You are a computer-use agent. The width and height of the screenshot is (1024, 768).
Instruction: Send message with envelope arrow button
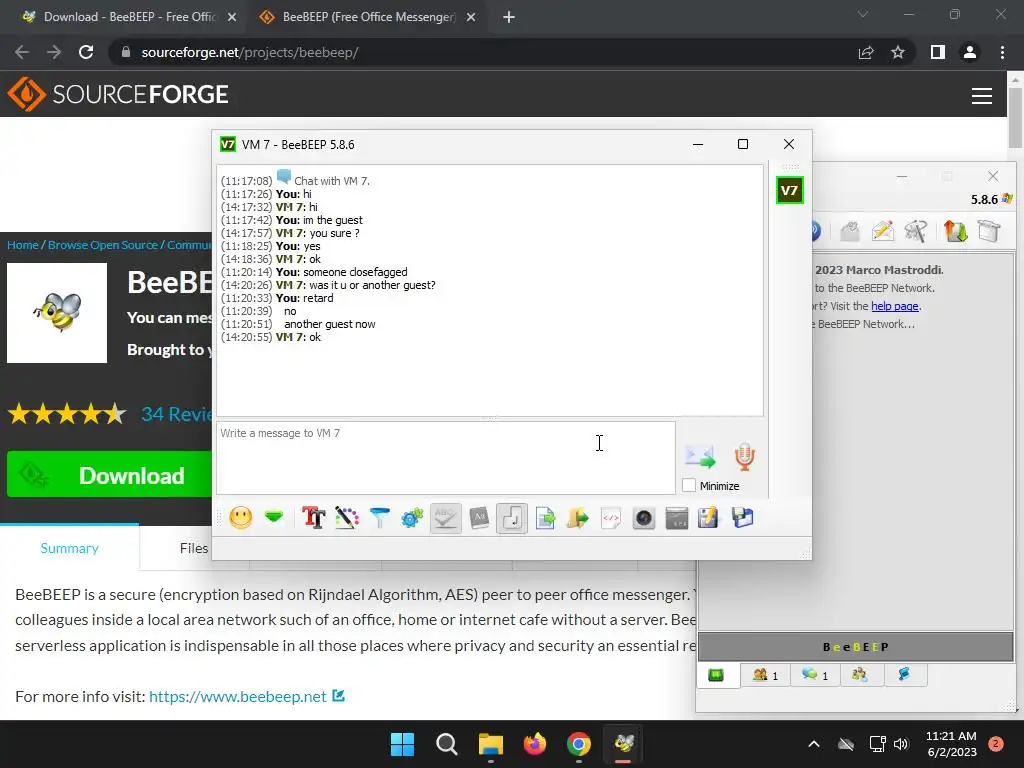click(x=700, y=457)
